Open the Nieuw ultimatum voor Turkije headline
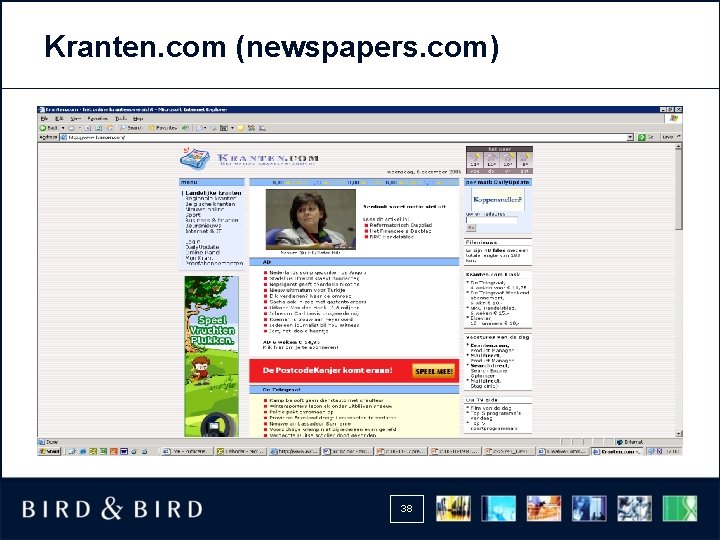Viewport: 720px width, 540px height. coord(307,290)
